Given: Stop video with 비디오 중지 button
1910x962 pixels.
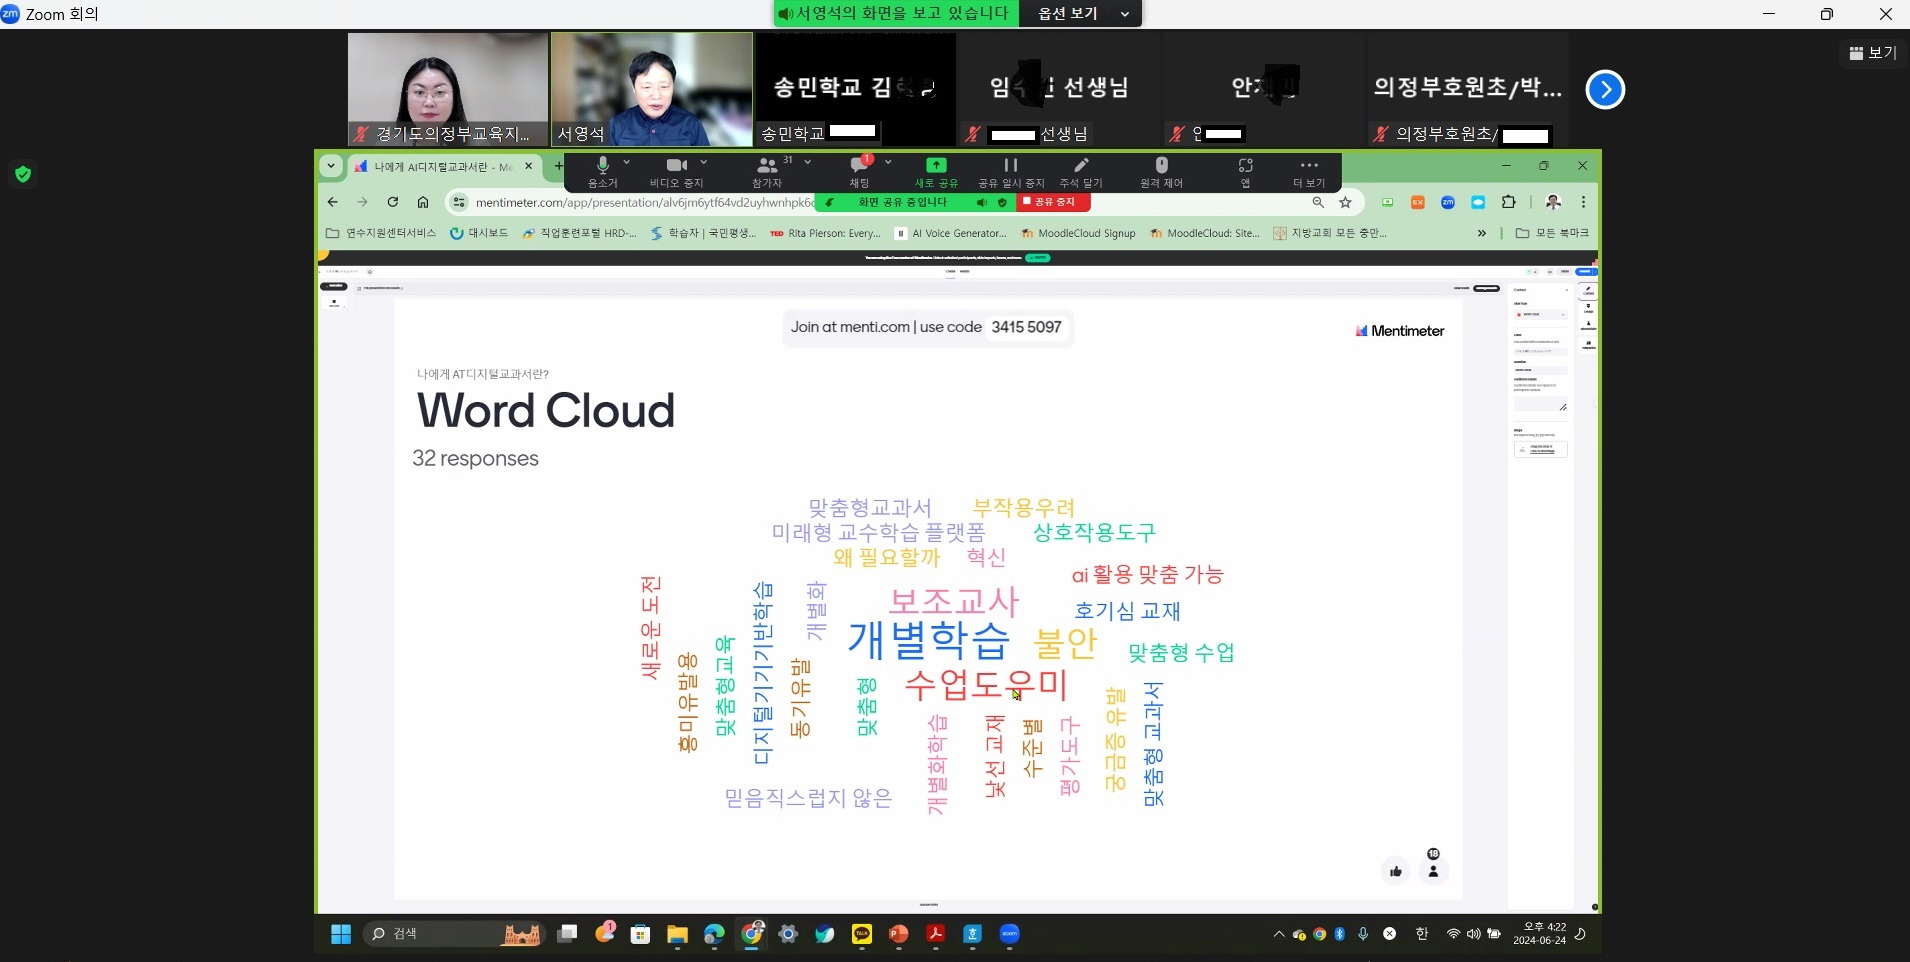Looking at the screenshot, I should (677, 170).
